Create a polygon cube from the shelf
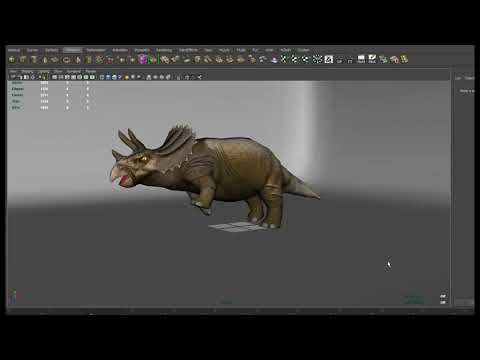 point(23,60)
